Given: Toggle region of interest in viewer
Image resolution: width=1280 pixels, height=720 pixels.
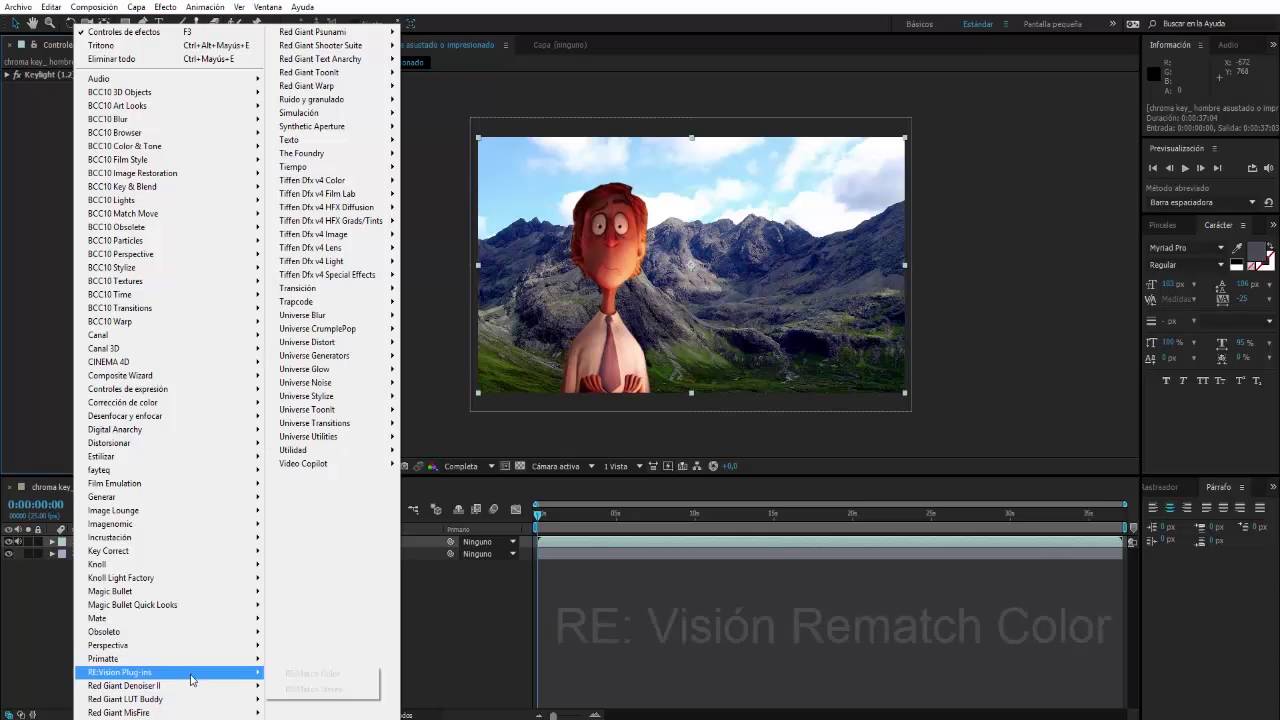Looking at the screenshot, I should (505, 466).
